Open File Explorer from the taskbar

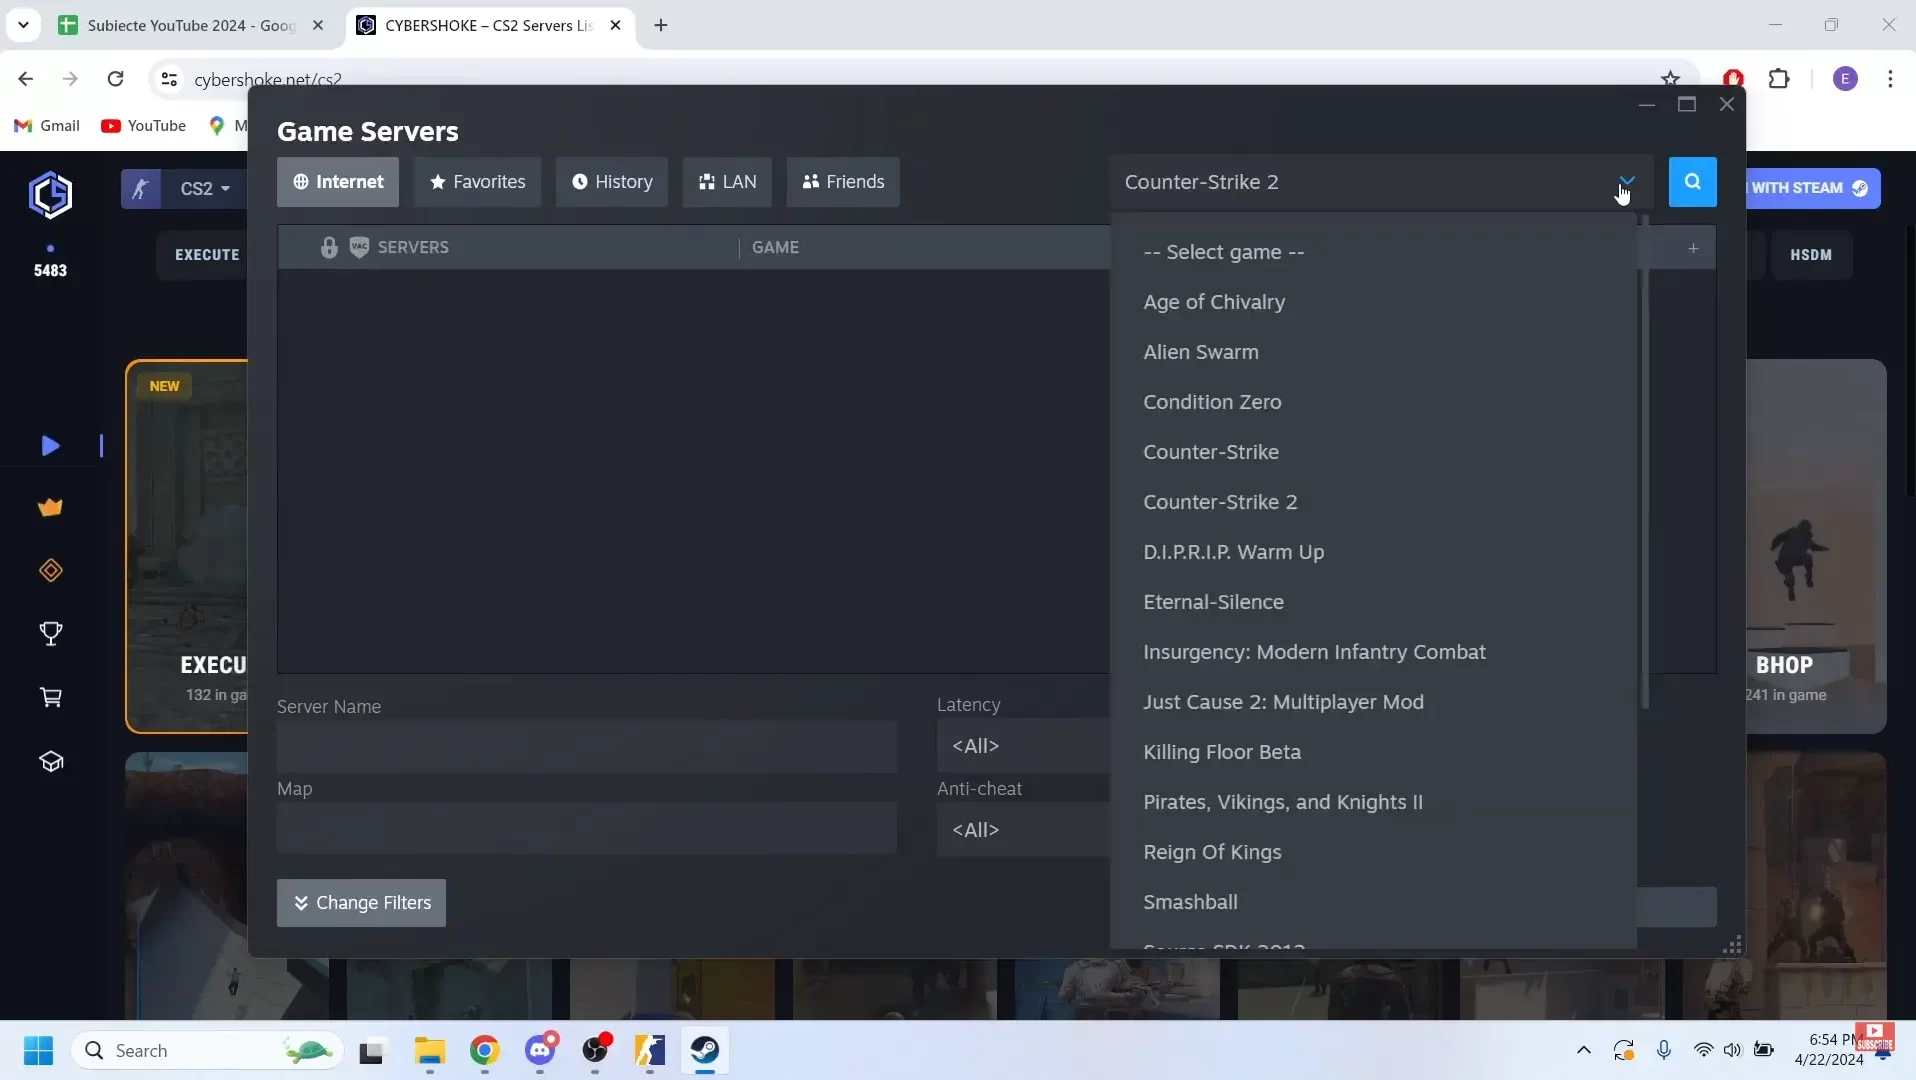coord(430,1050)
